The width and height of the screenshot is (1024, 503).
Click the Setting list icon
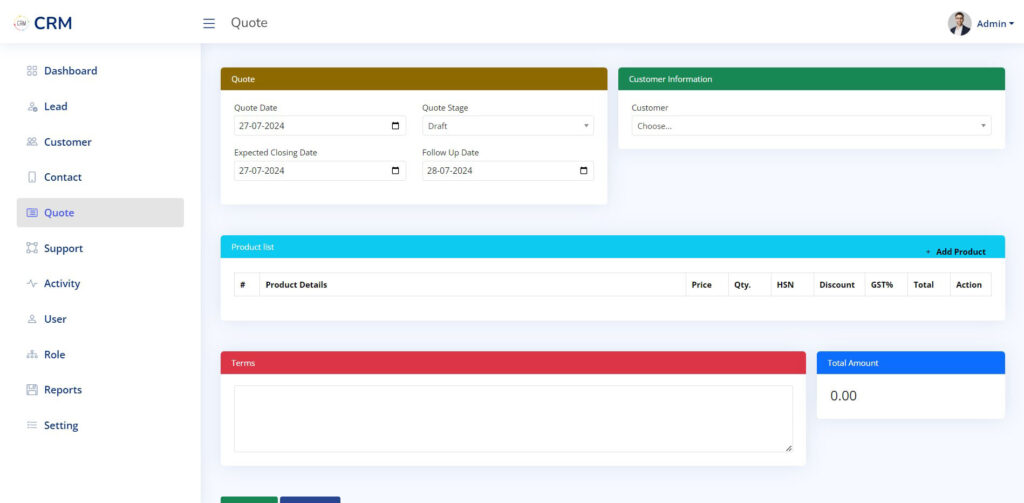pyautogui.click(x=32, y=425)
